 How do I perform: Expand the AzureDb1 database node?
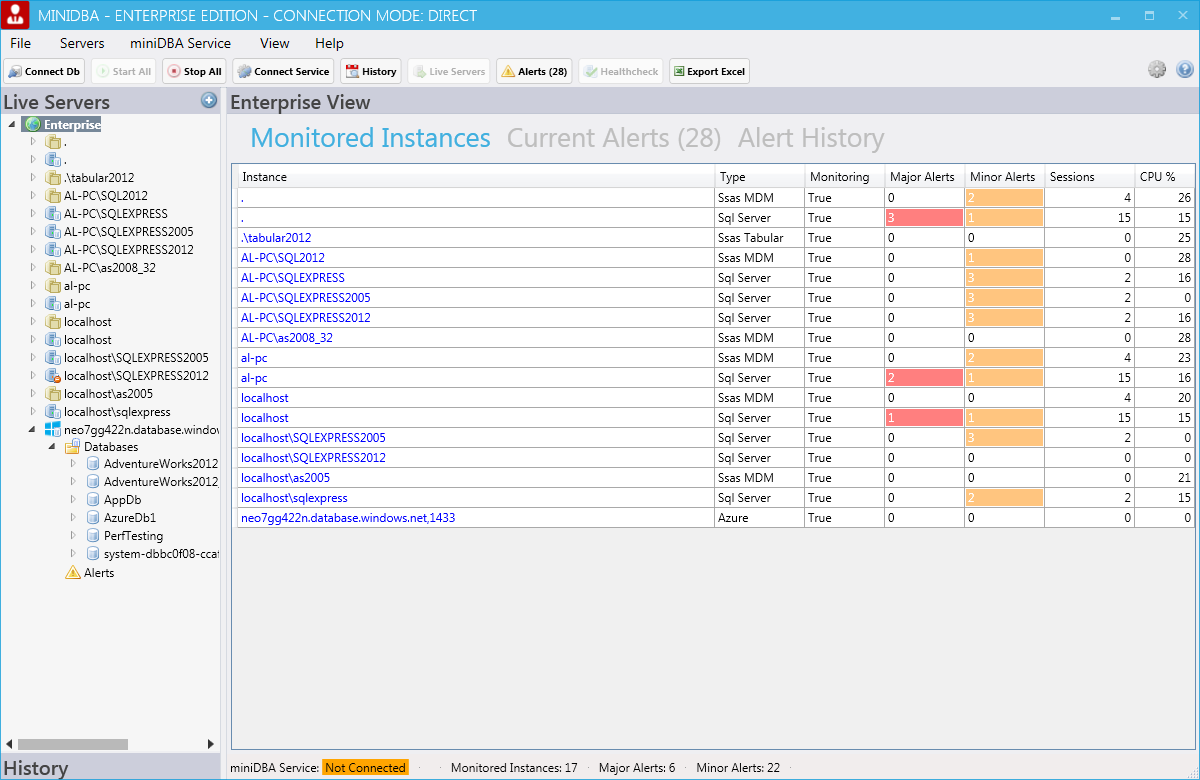tap(73, 517)
